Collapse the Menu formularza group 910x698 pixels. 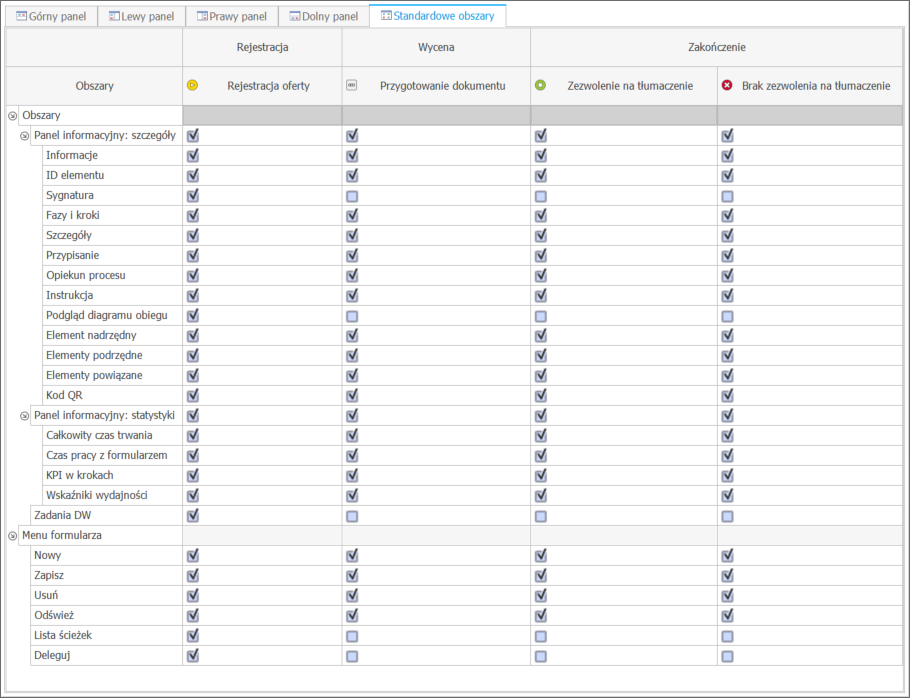pyautogui.click(x=13, y=536)
